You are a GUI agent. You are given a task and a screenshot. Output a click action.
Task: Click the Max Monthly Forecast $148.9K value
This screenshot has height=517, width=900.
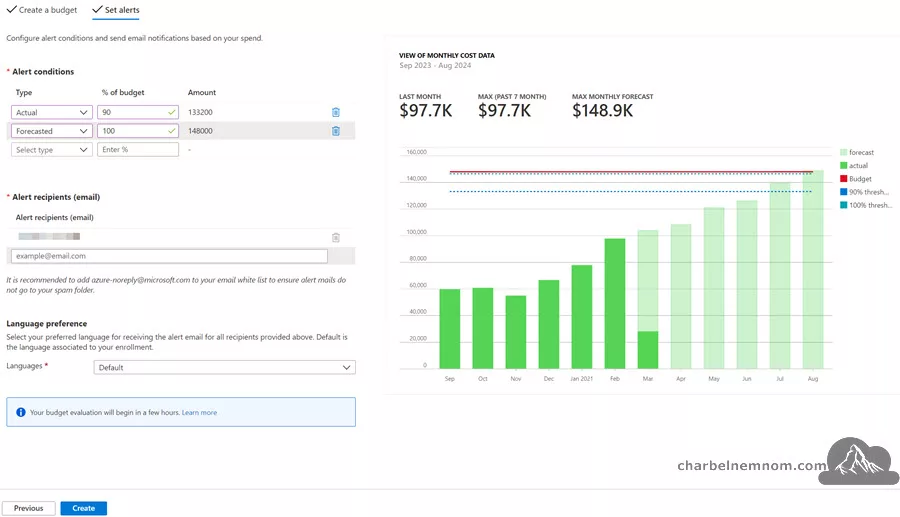point(602,111)
